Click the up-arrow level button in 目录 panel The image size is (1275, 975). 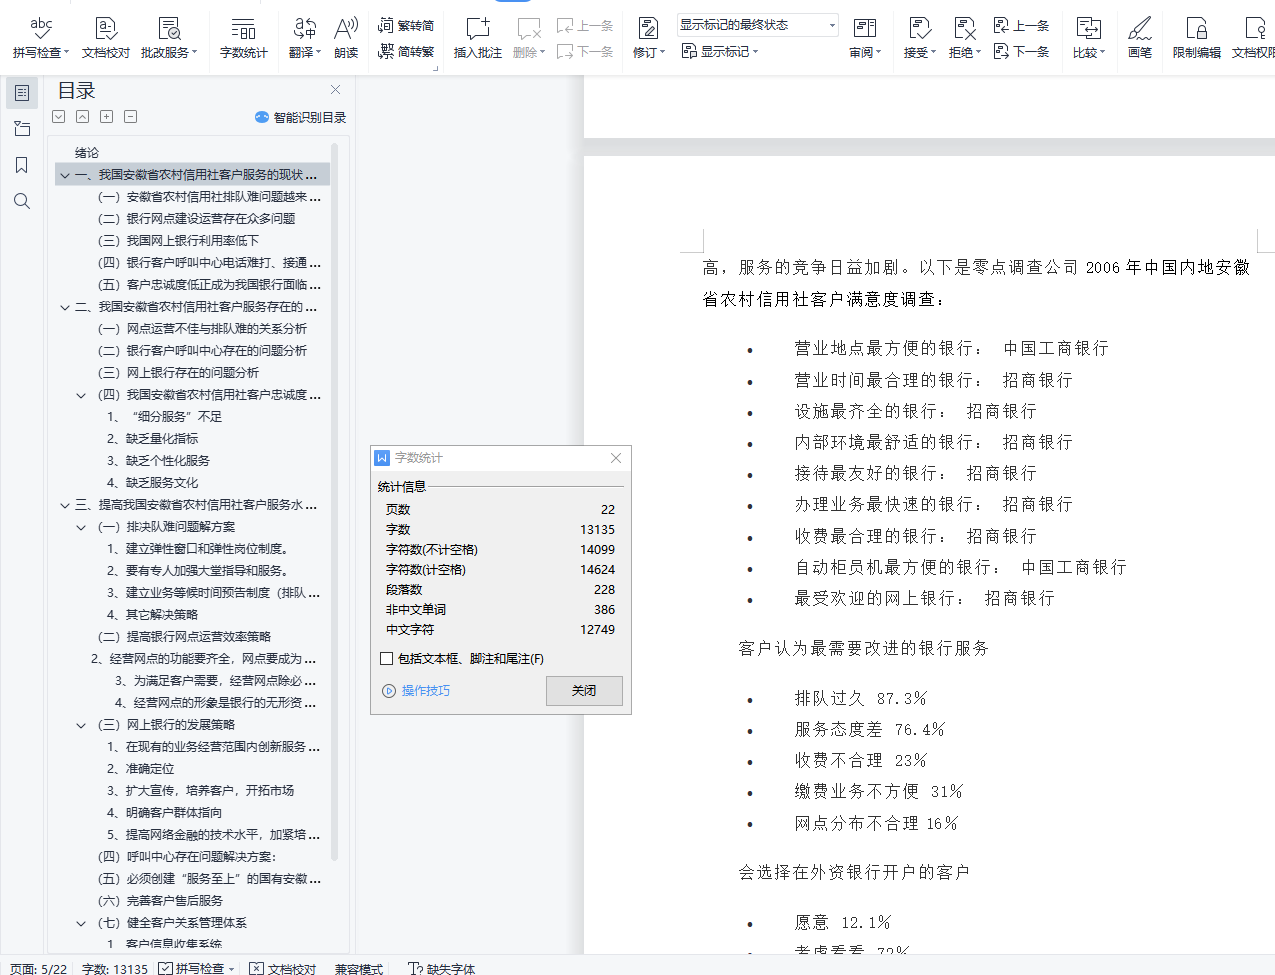point(82,117)
